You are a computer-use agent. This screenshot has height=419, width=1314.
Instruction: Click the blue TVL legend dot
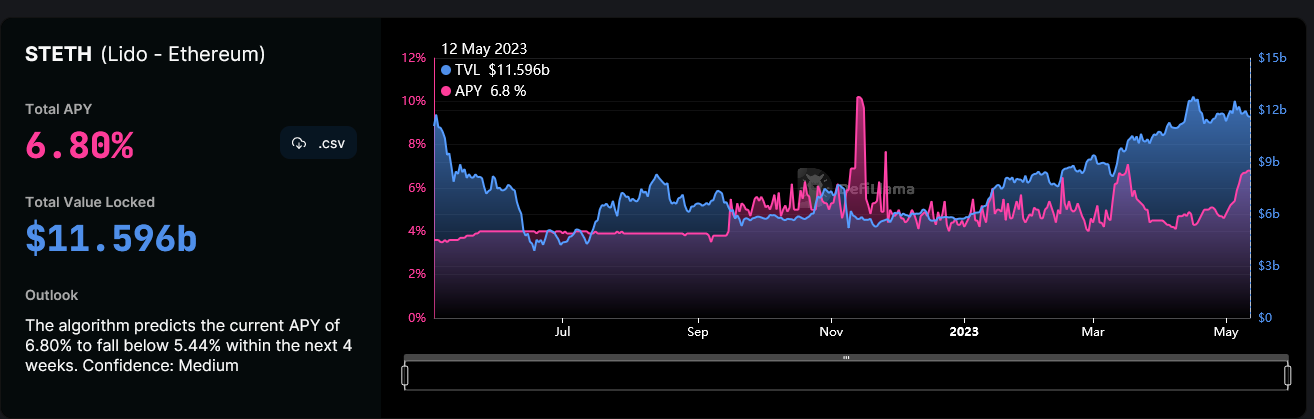446,70
